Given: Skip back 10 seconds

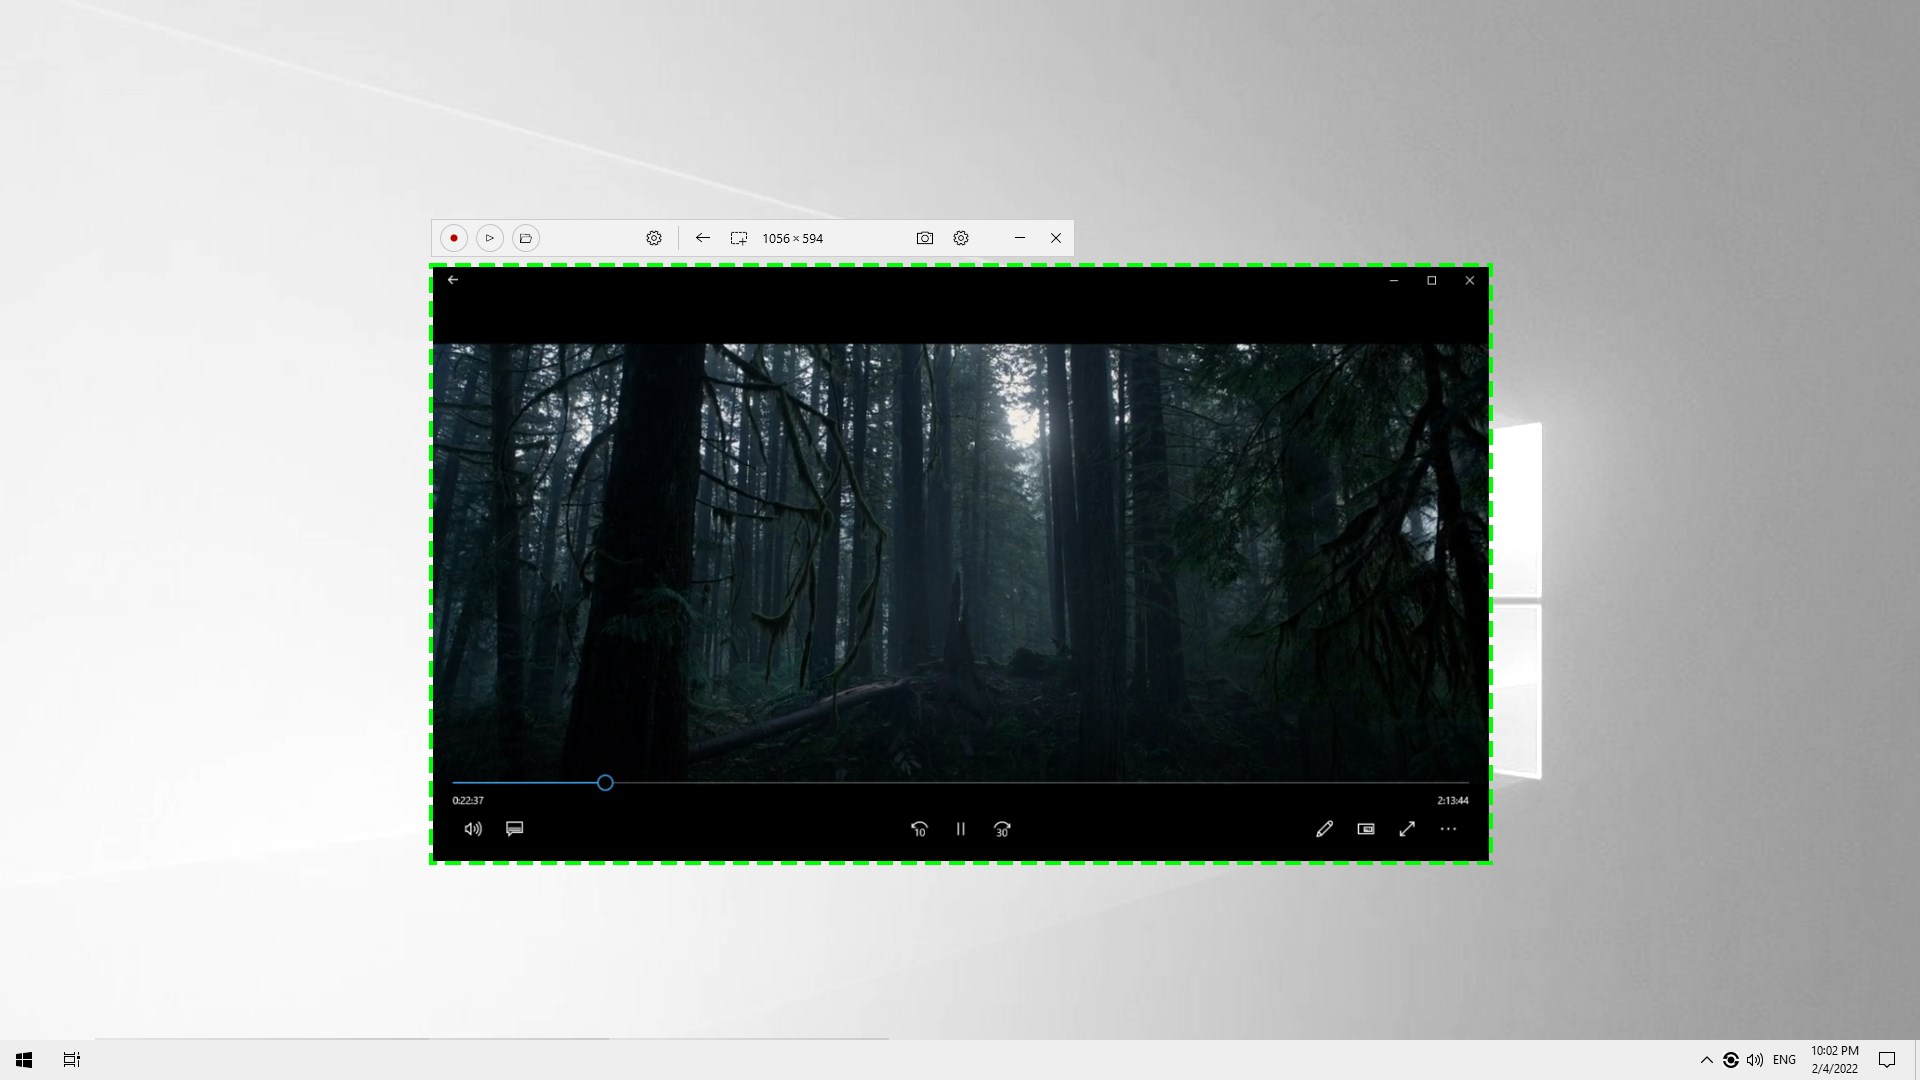Looking at the screenshot, I should [x=919, y=829].
